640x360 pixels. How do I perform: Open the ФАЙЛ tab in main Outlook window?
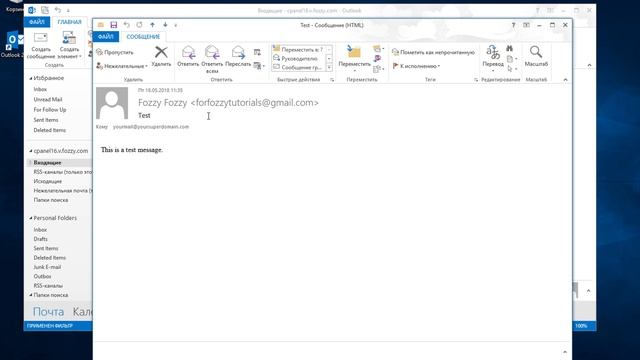(37, 22)
